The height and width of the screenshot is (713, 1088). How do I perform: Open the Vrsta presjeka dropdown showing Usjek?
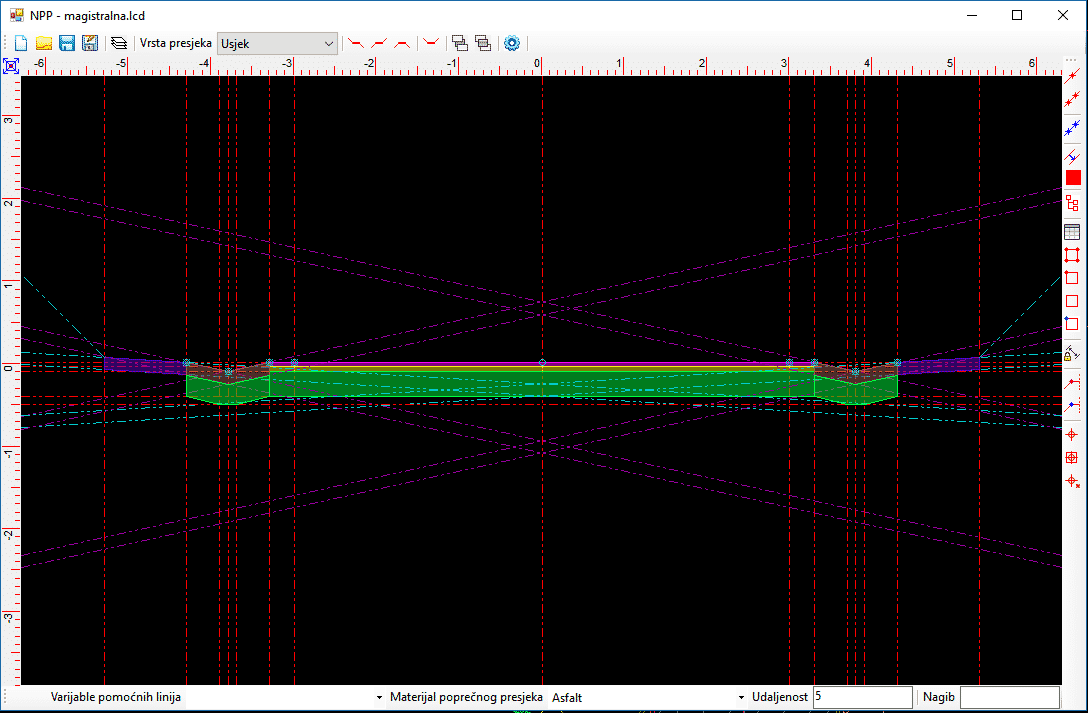point(278,43)
